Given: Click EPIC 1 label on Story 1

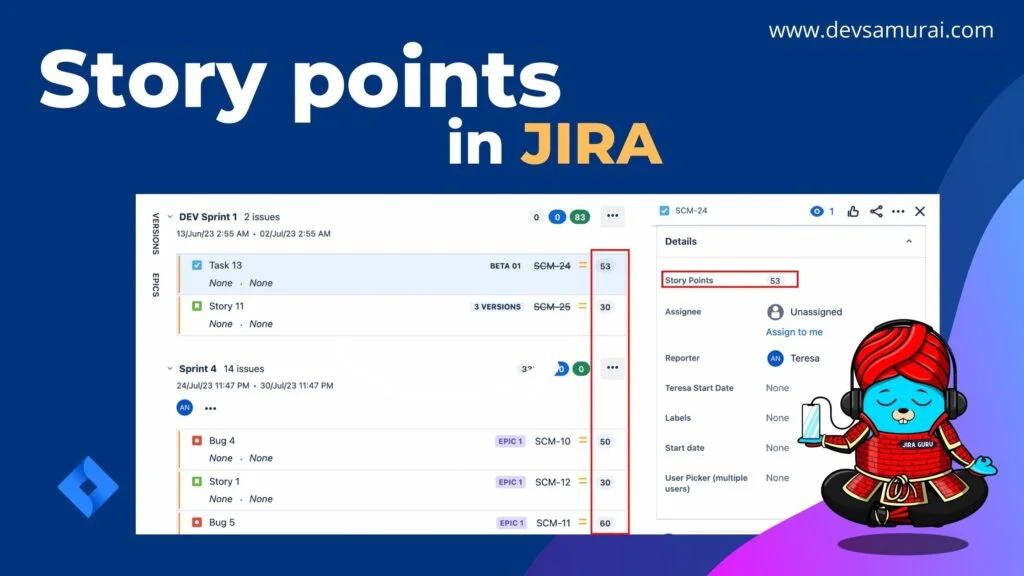Looking at the screenshot, I should [510, 482].
